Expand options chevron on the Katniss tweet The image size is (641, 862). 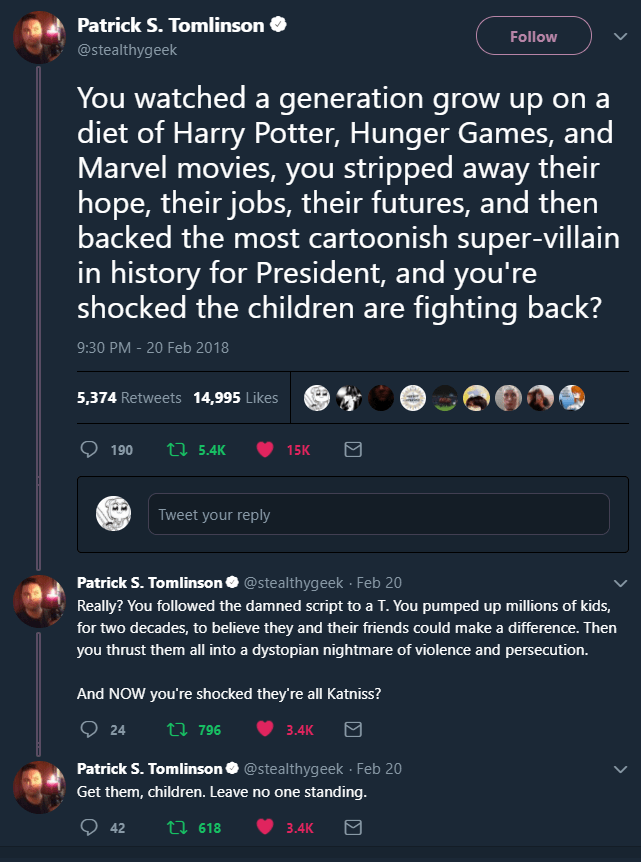[x=619, y=583]
